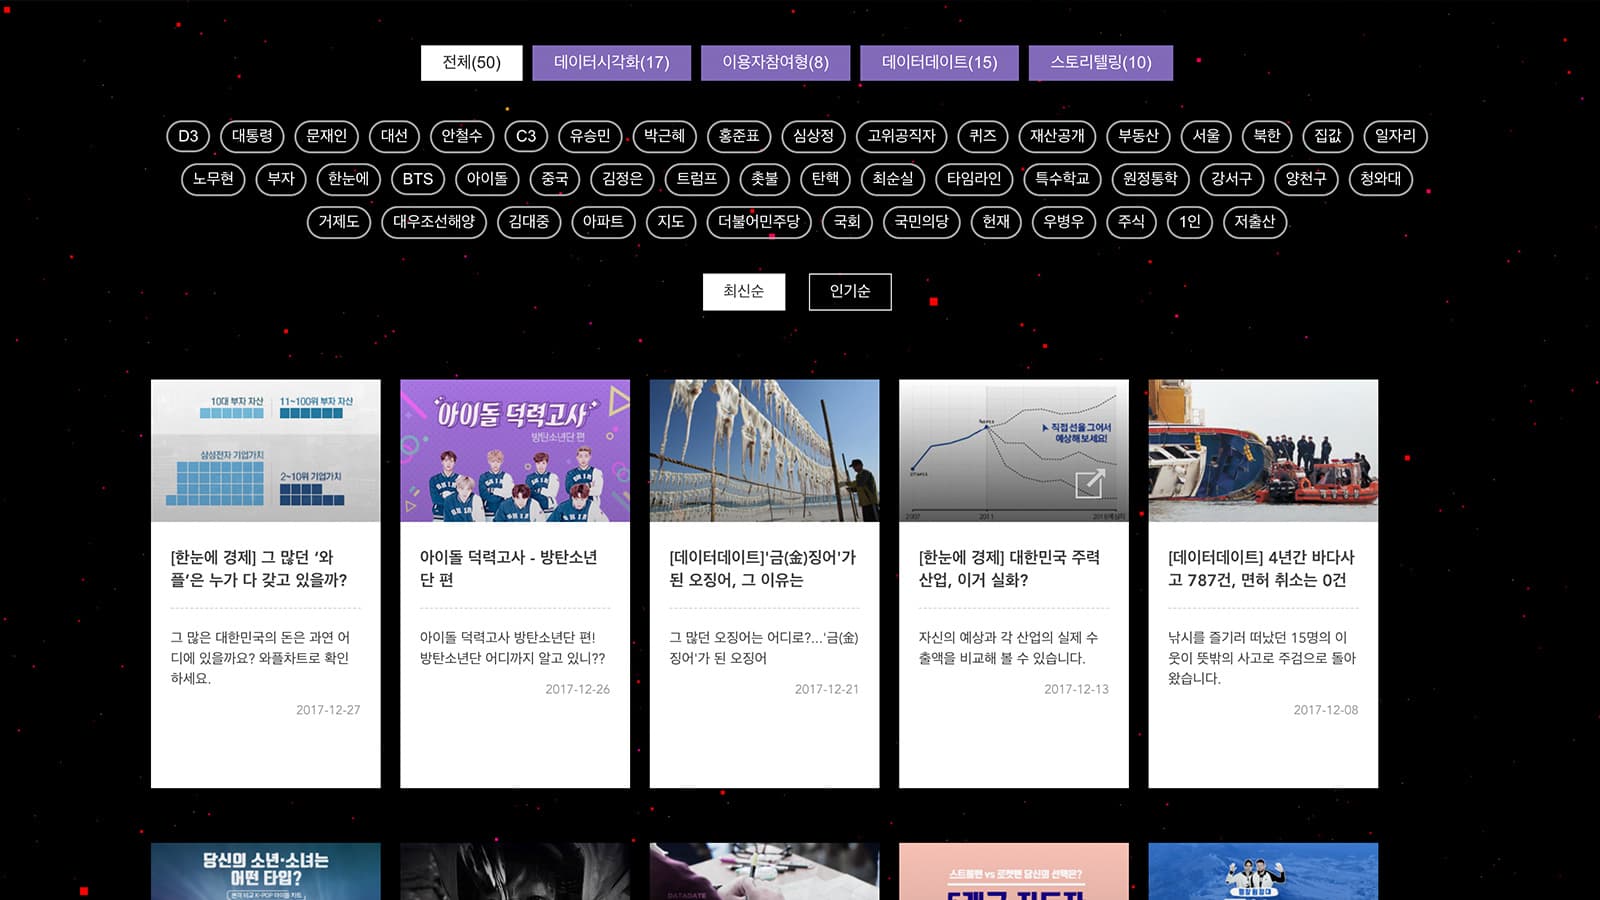Click the 저출산 tag pill

pyautogui.click(x=1253, y=222)
